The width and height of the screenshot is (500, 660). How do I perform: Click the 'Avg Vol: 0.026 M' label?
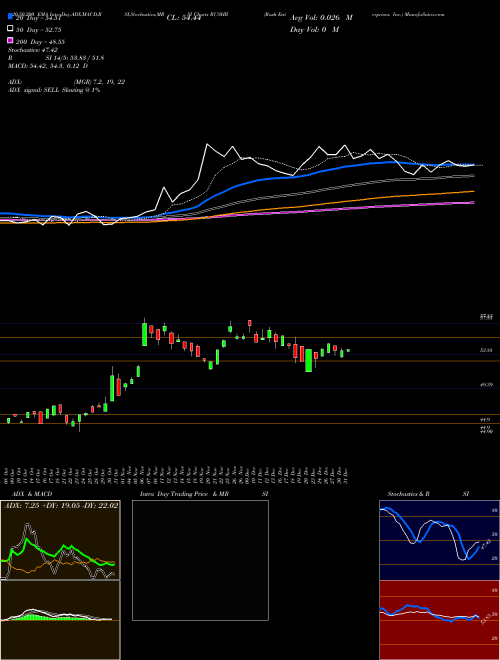321,18
